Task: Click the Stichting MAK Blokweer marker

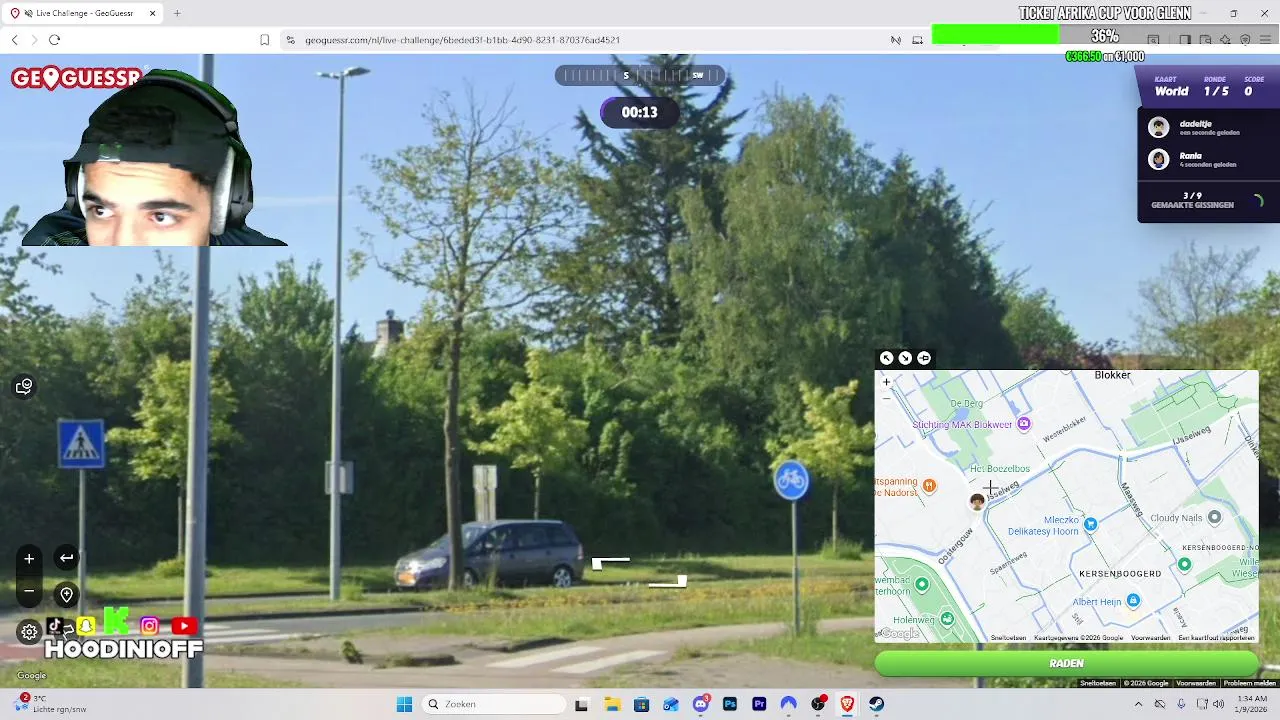Action: pyautogui.click(x=1023, y=424)
